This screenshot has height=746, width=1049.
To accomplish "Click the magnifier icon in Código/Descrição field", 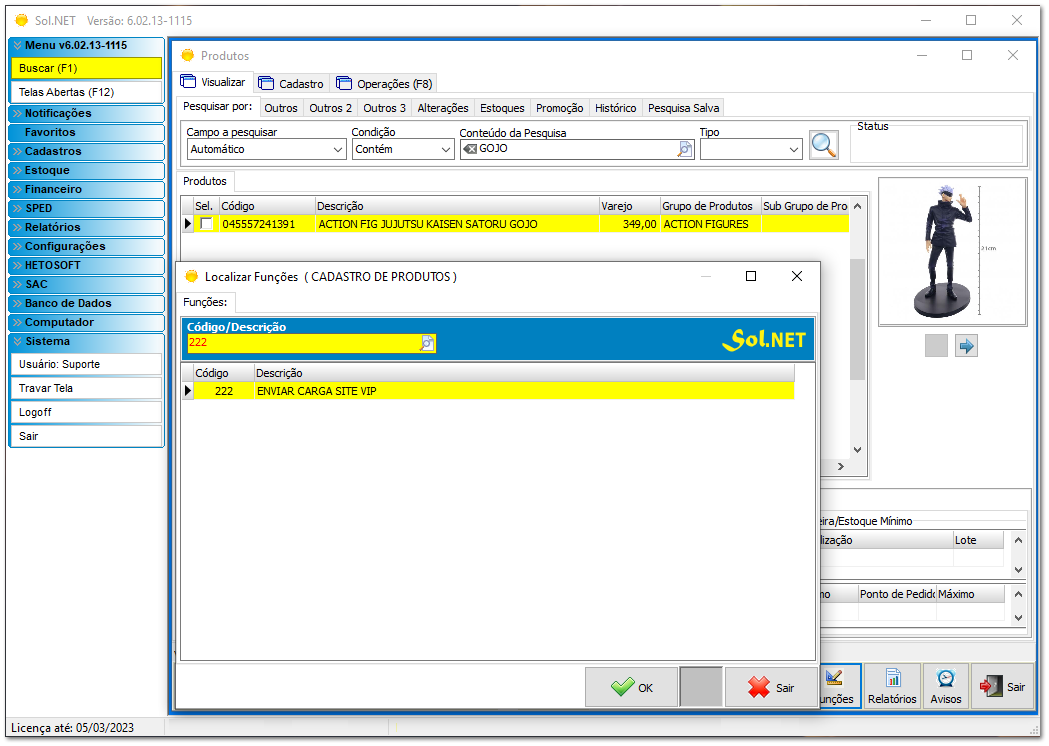I will (427, 343).
